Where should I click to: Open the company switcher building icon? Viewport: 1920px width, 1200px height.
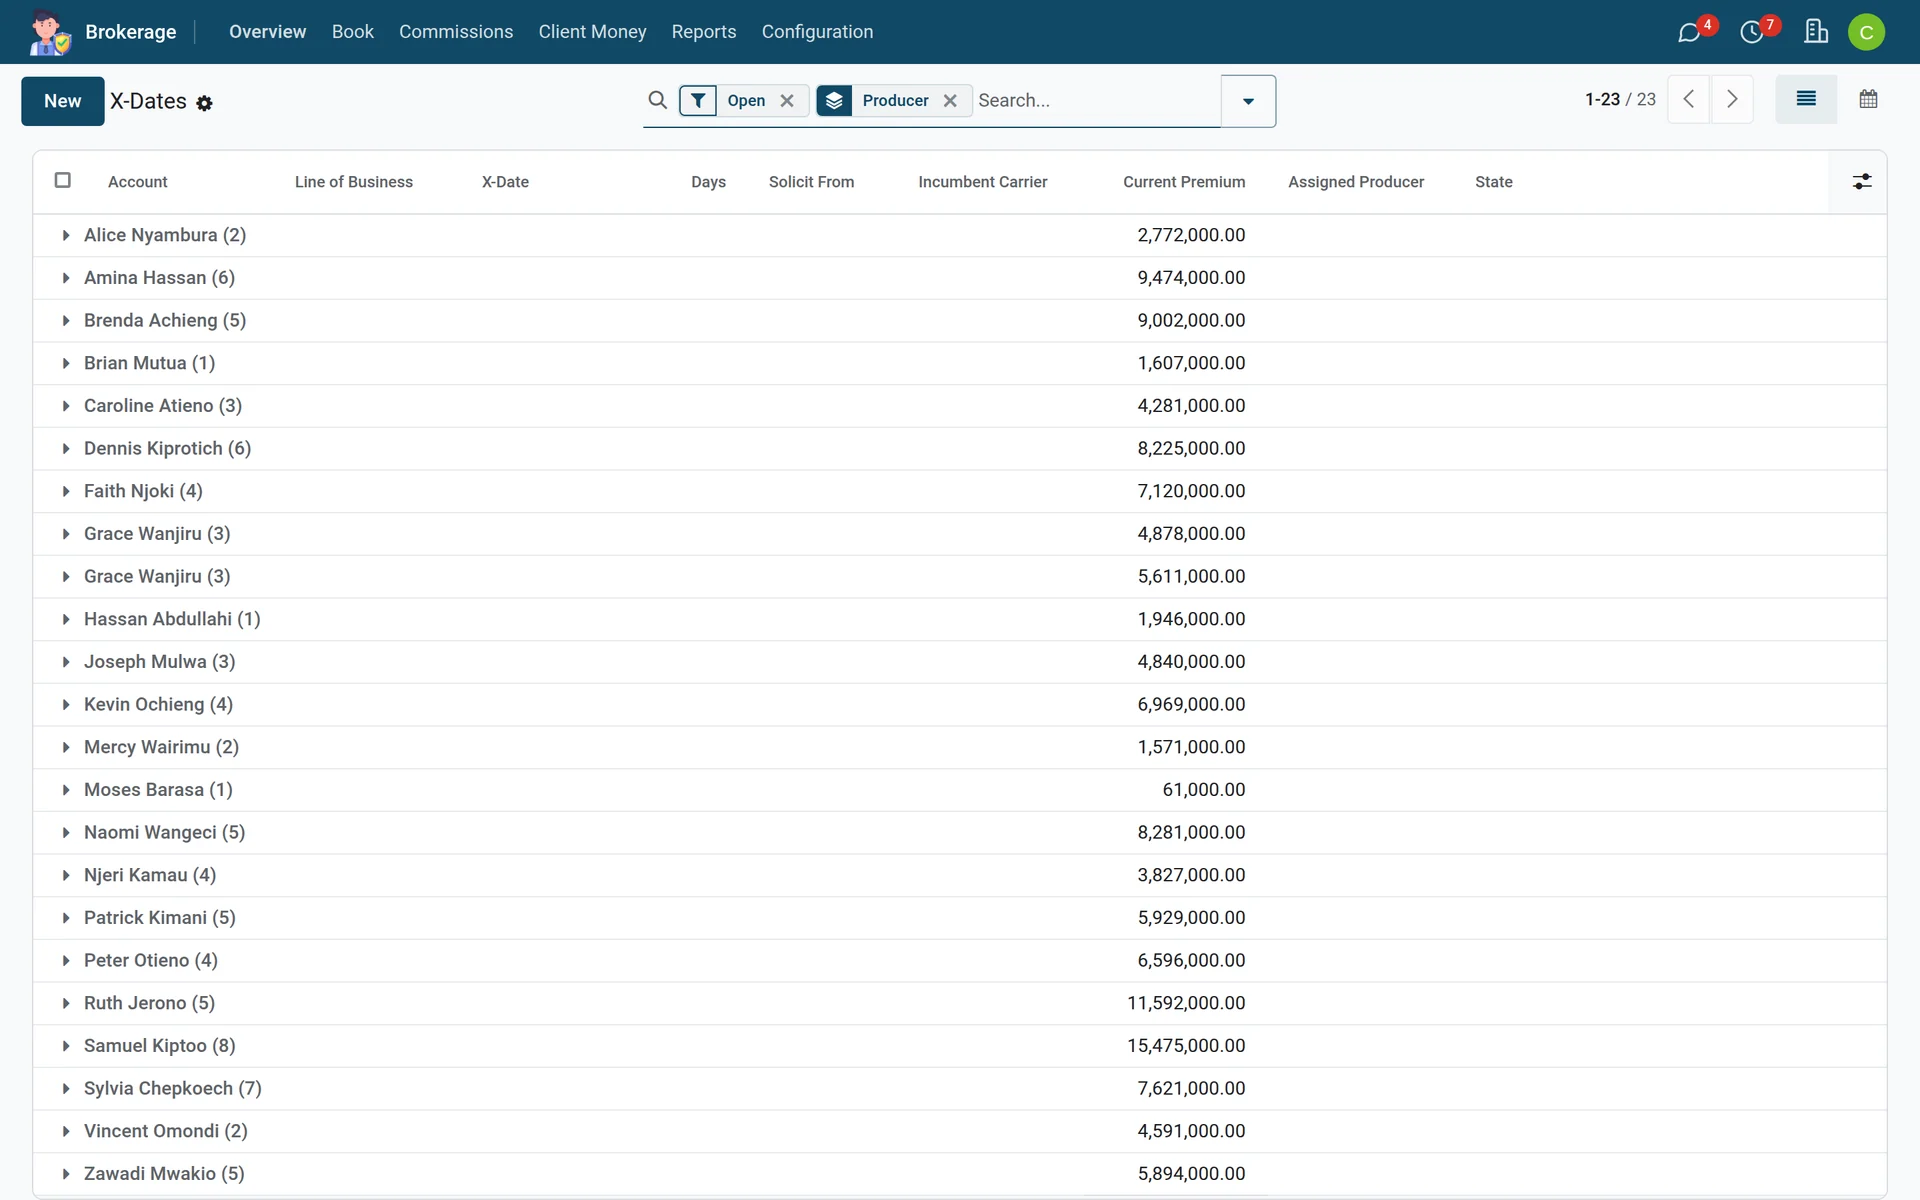(x=1816, y=32)
